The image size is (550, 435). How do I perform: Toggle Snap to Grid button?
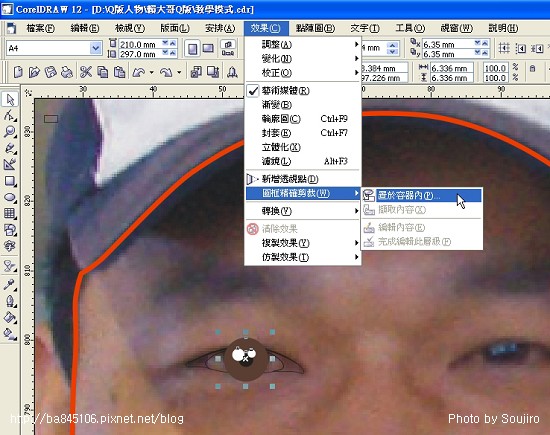click(504, 48)
